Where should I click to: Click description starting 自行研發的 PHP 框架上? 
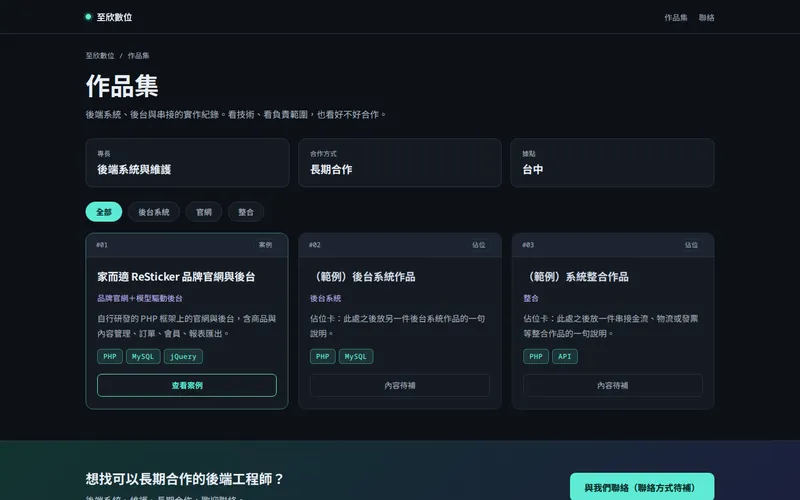pos(187,326)
